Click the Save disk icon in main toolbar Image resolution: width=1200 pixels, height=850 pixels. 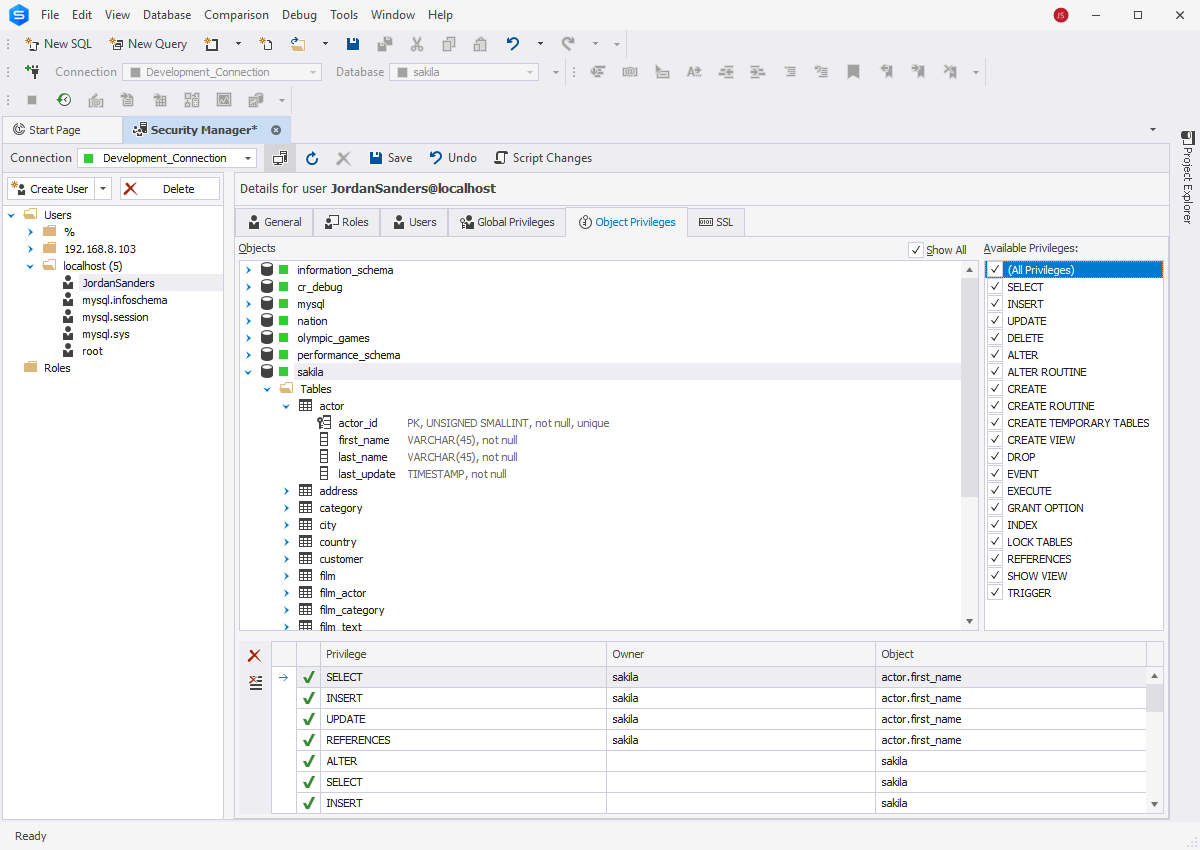coord(353,44)
